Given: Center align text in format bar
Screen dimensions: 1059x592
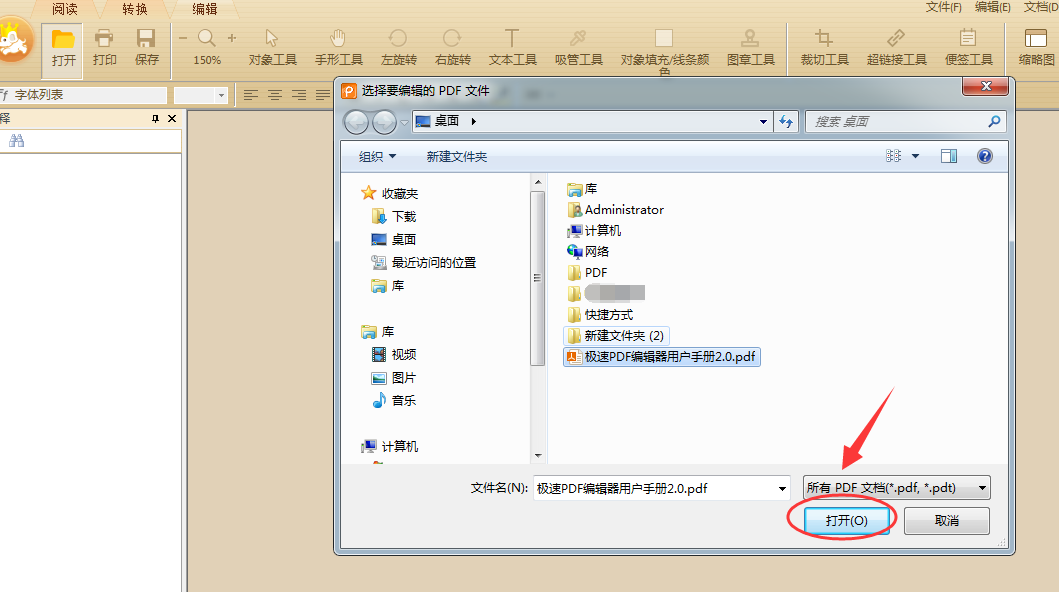Looking at the screenshot, I should click(275, 95).
